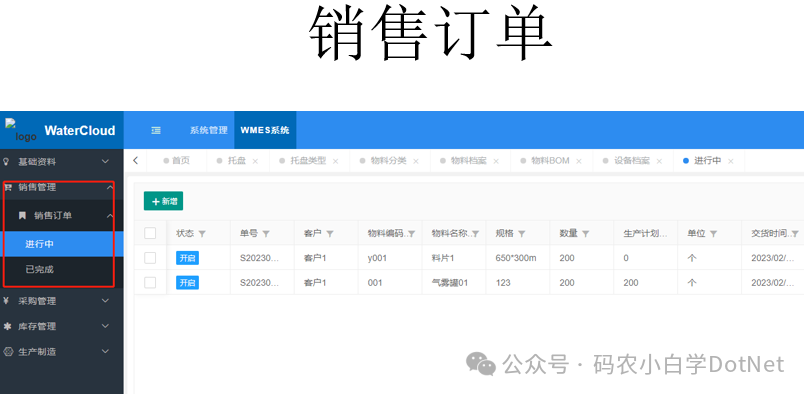The width and height of the screenshot is (808, 396).
Task: Close the 物料档案 tab
Action: pos(496,161)
